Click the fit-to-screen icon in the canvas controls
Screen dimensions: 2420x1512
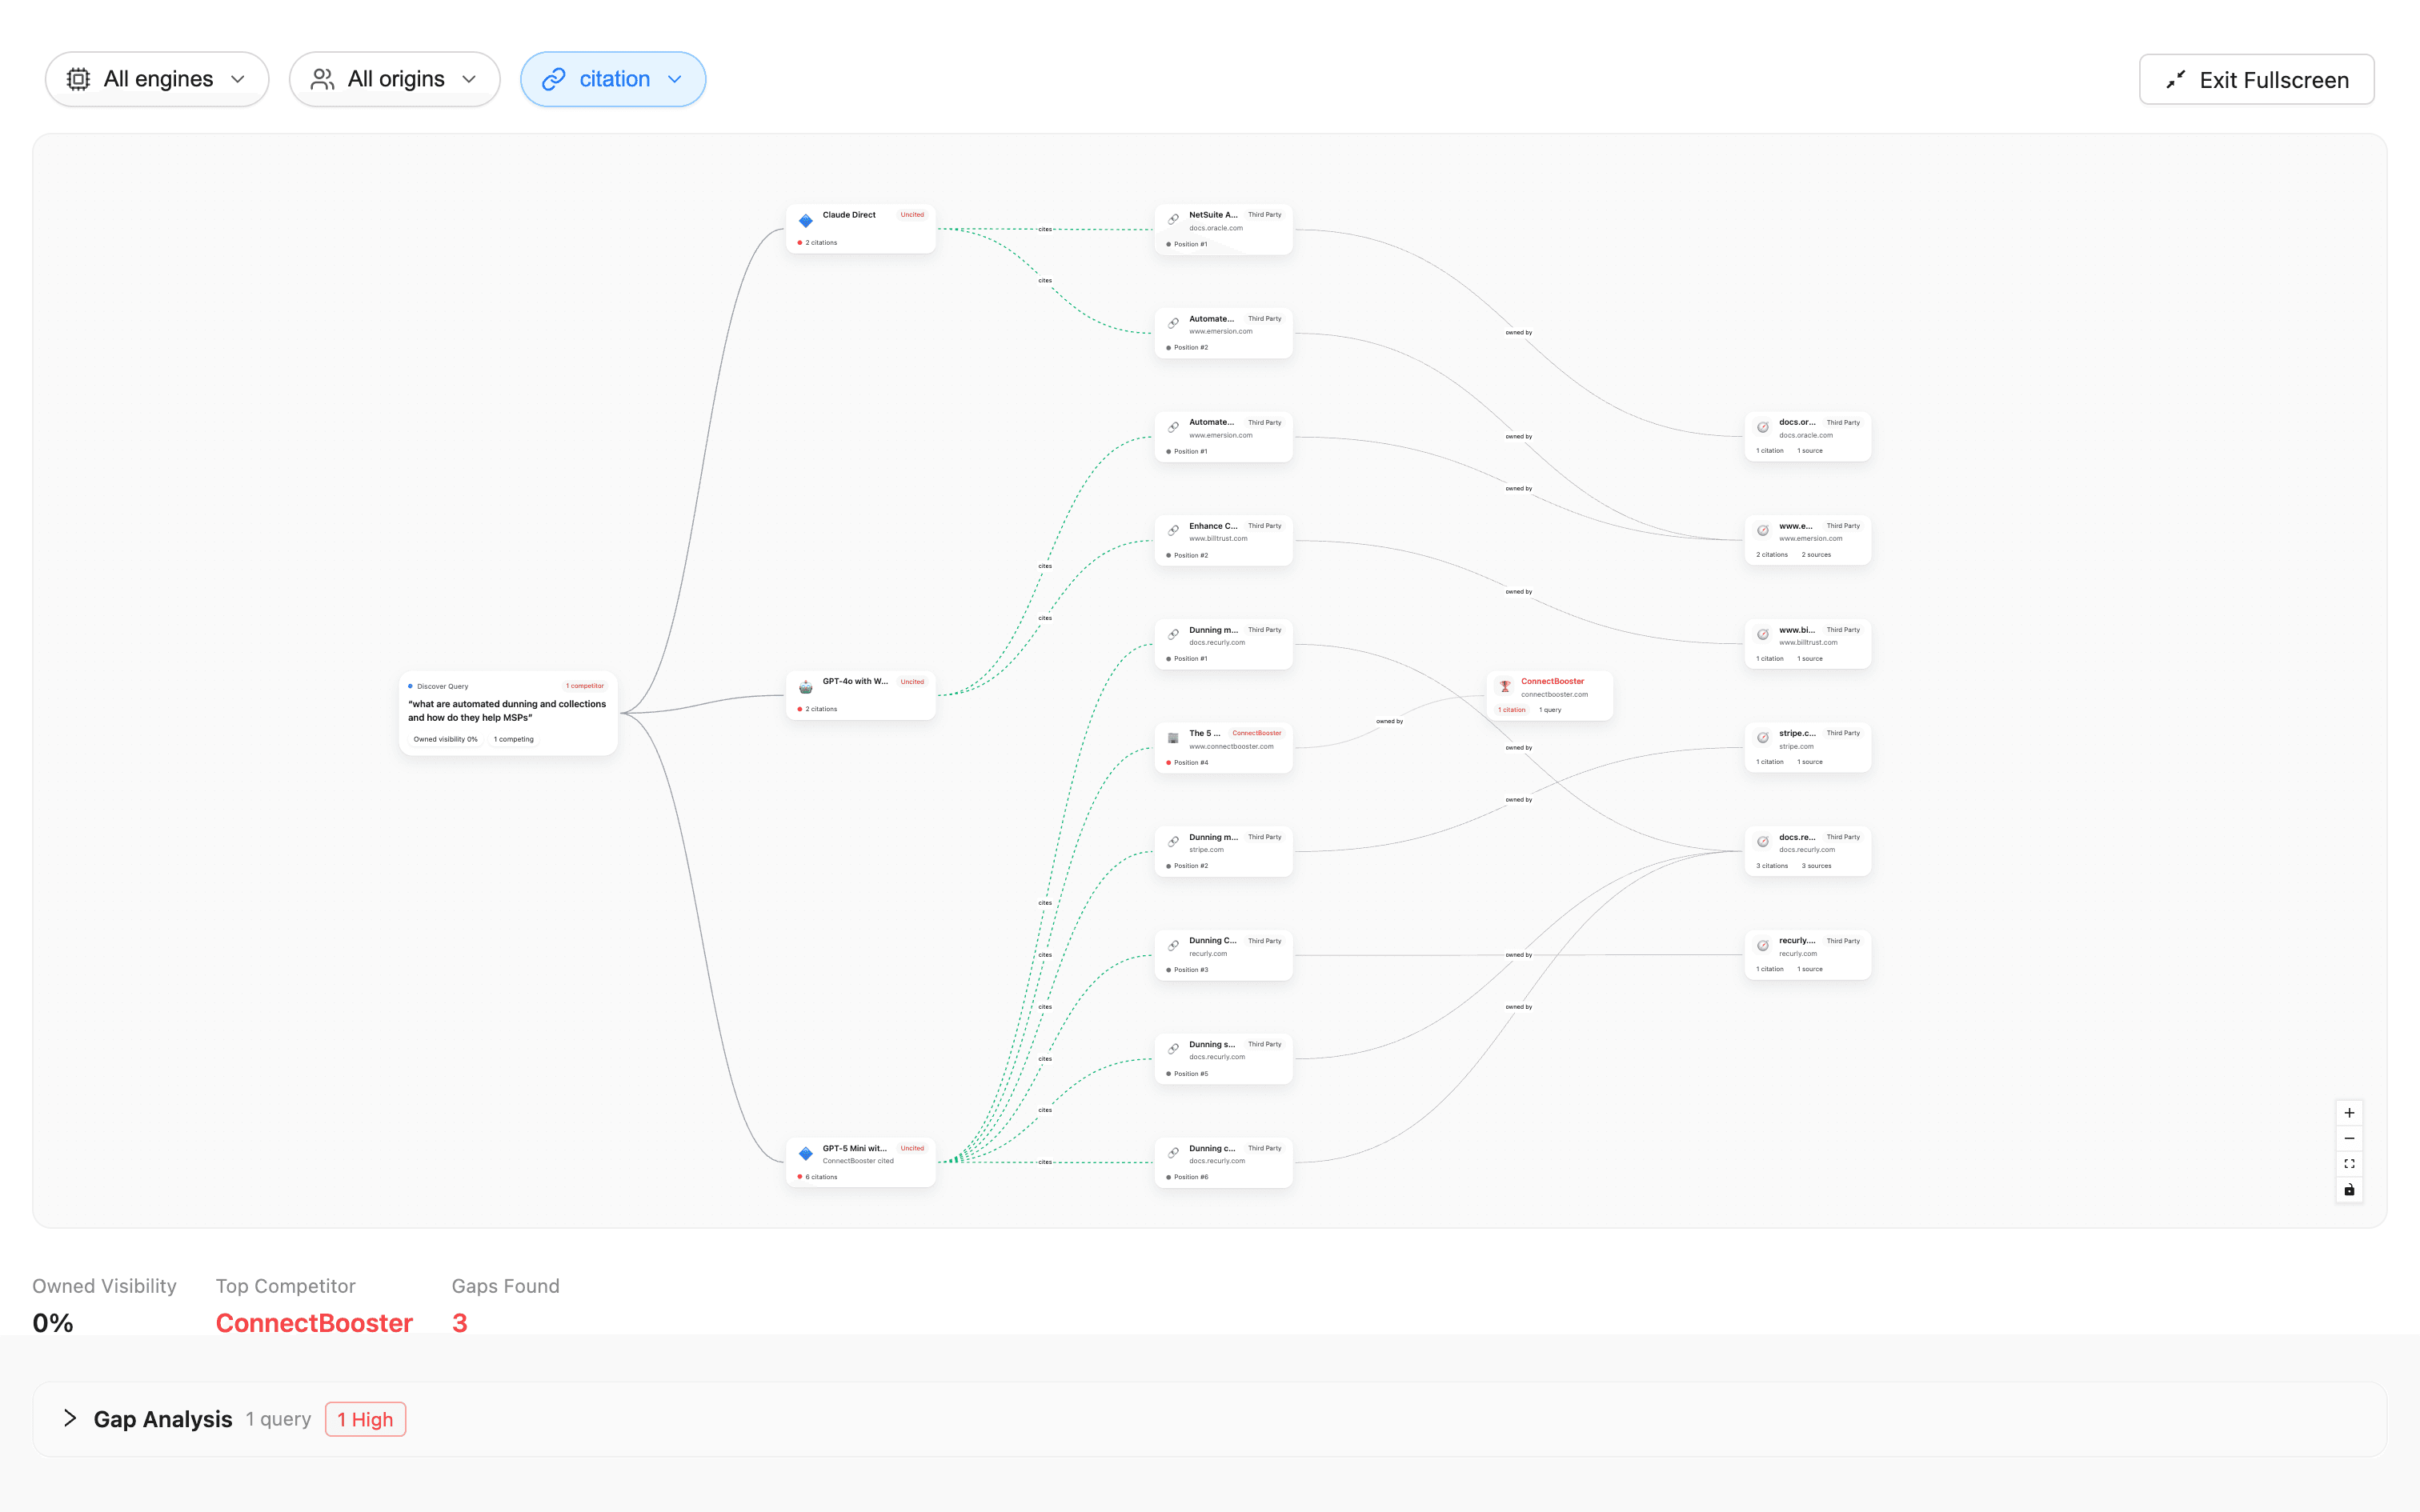pyautogui.click(x=2350, y=1163)
